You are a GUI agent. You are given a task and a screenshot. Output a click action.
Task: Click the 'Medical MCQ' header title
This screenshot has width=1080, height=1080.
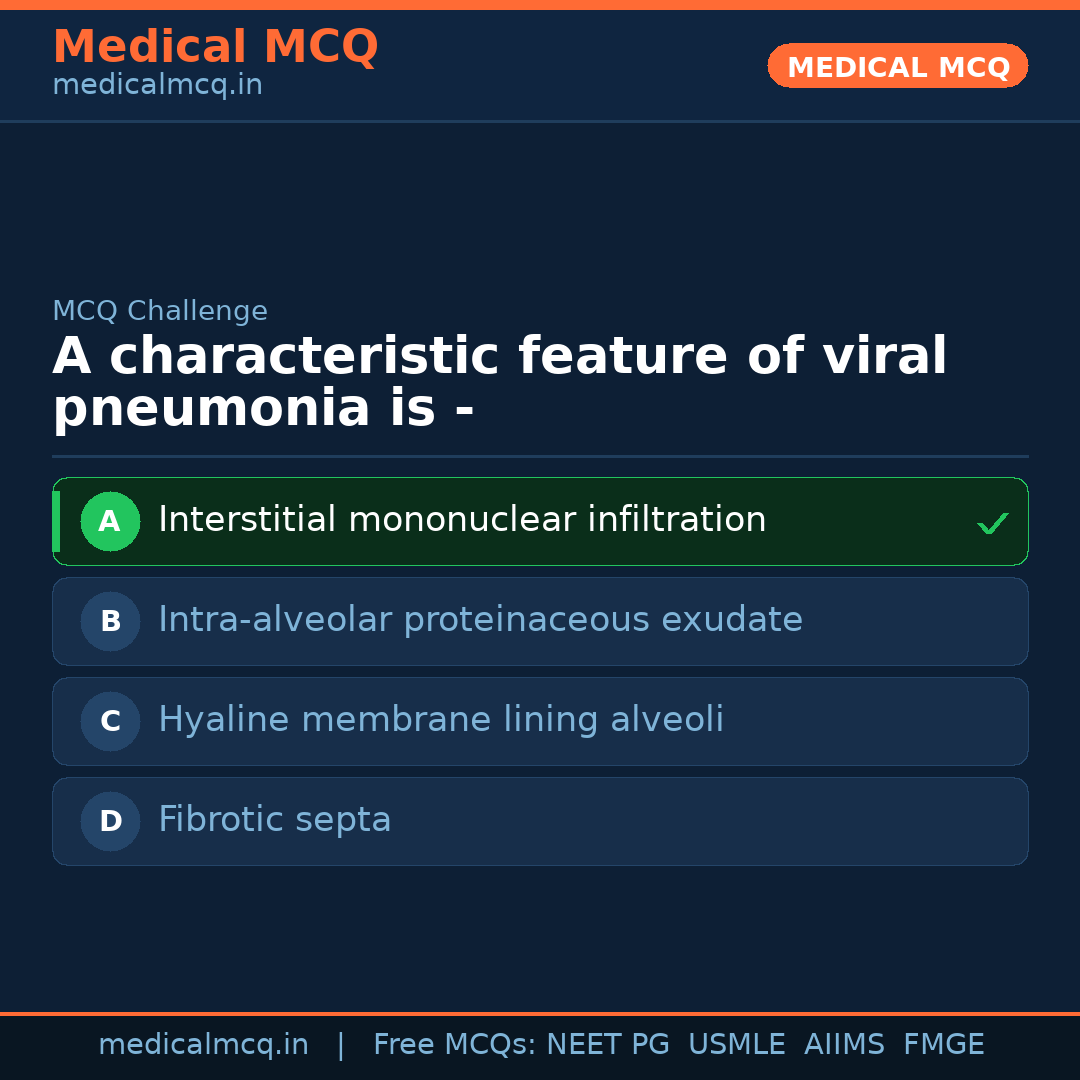click(x=215, y=47)
